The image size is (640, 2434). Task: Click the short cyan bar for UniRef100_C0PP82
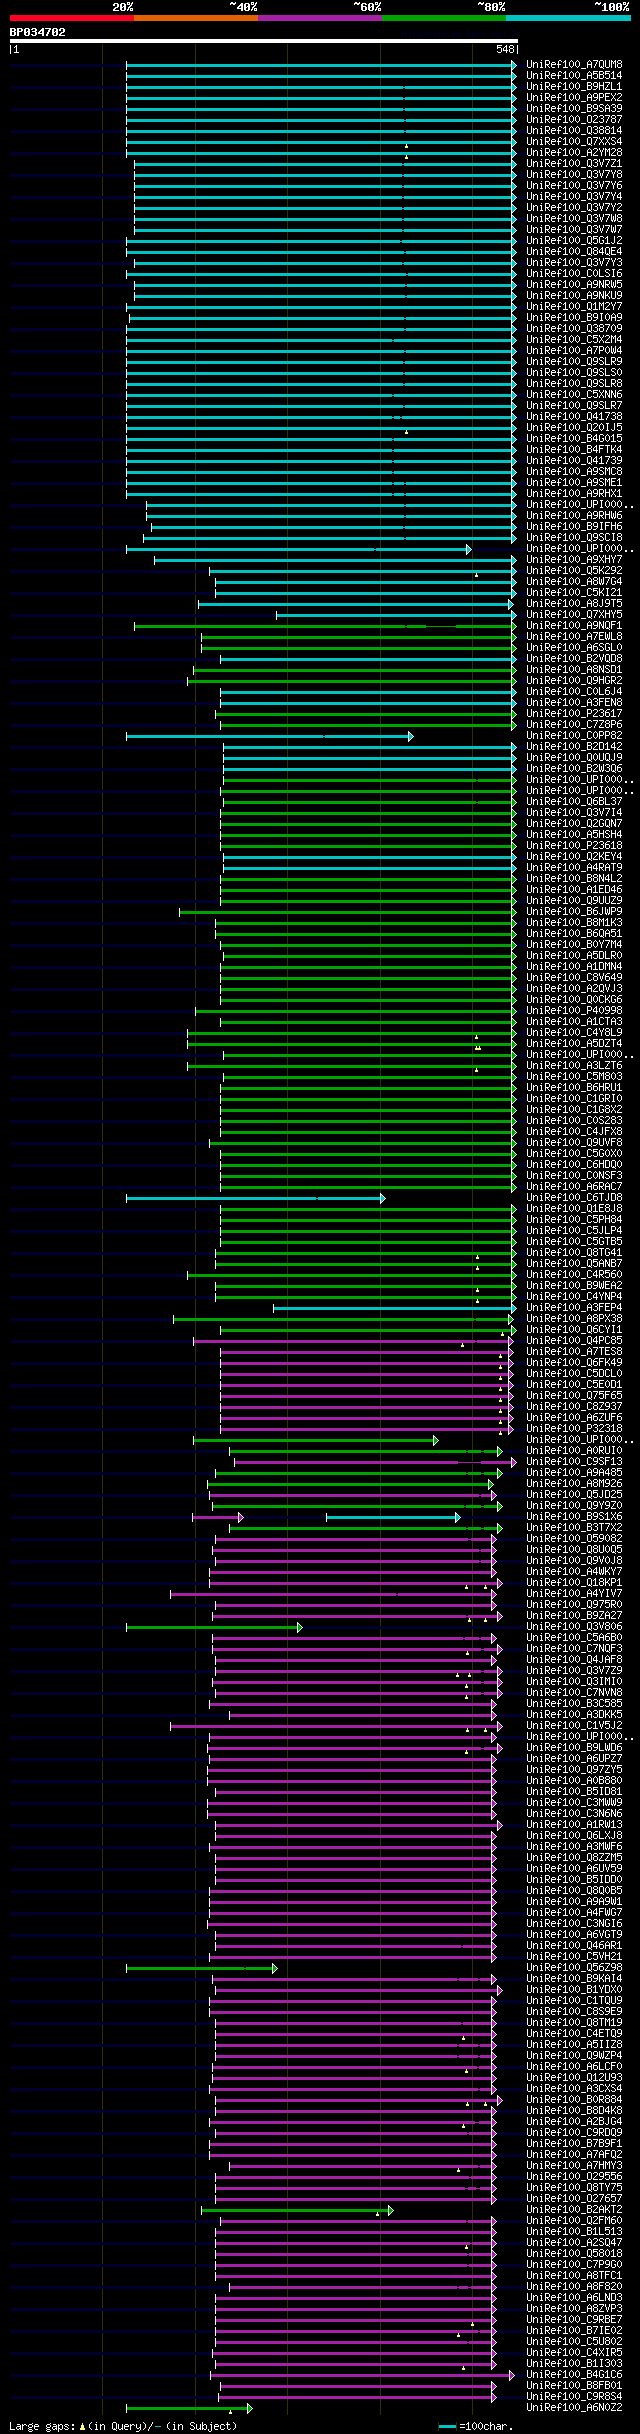(269, 736)
